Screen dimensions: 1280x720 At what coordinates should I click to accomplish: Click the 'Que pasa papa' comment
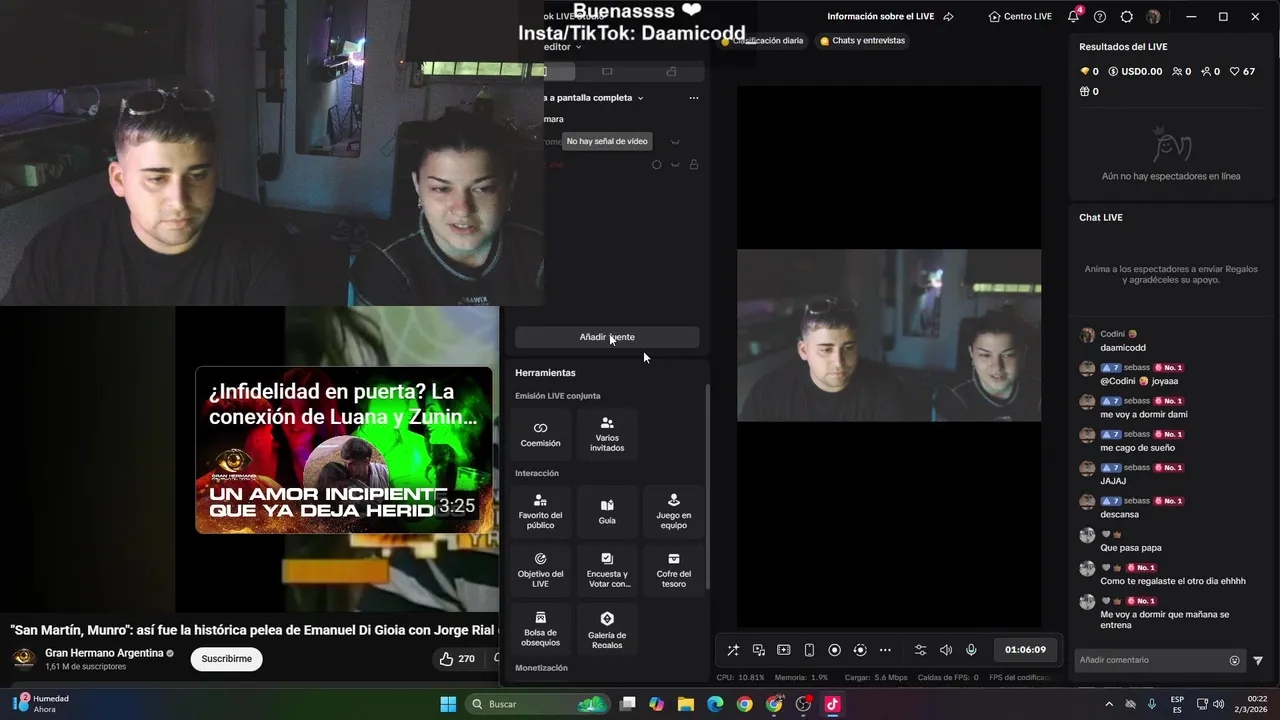click(1131, 548)
